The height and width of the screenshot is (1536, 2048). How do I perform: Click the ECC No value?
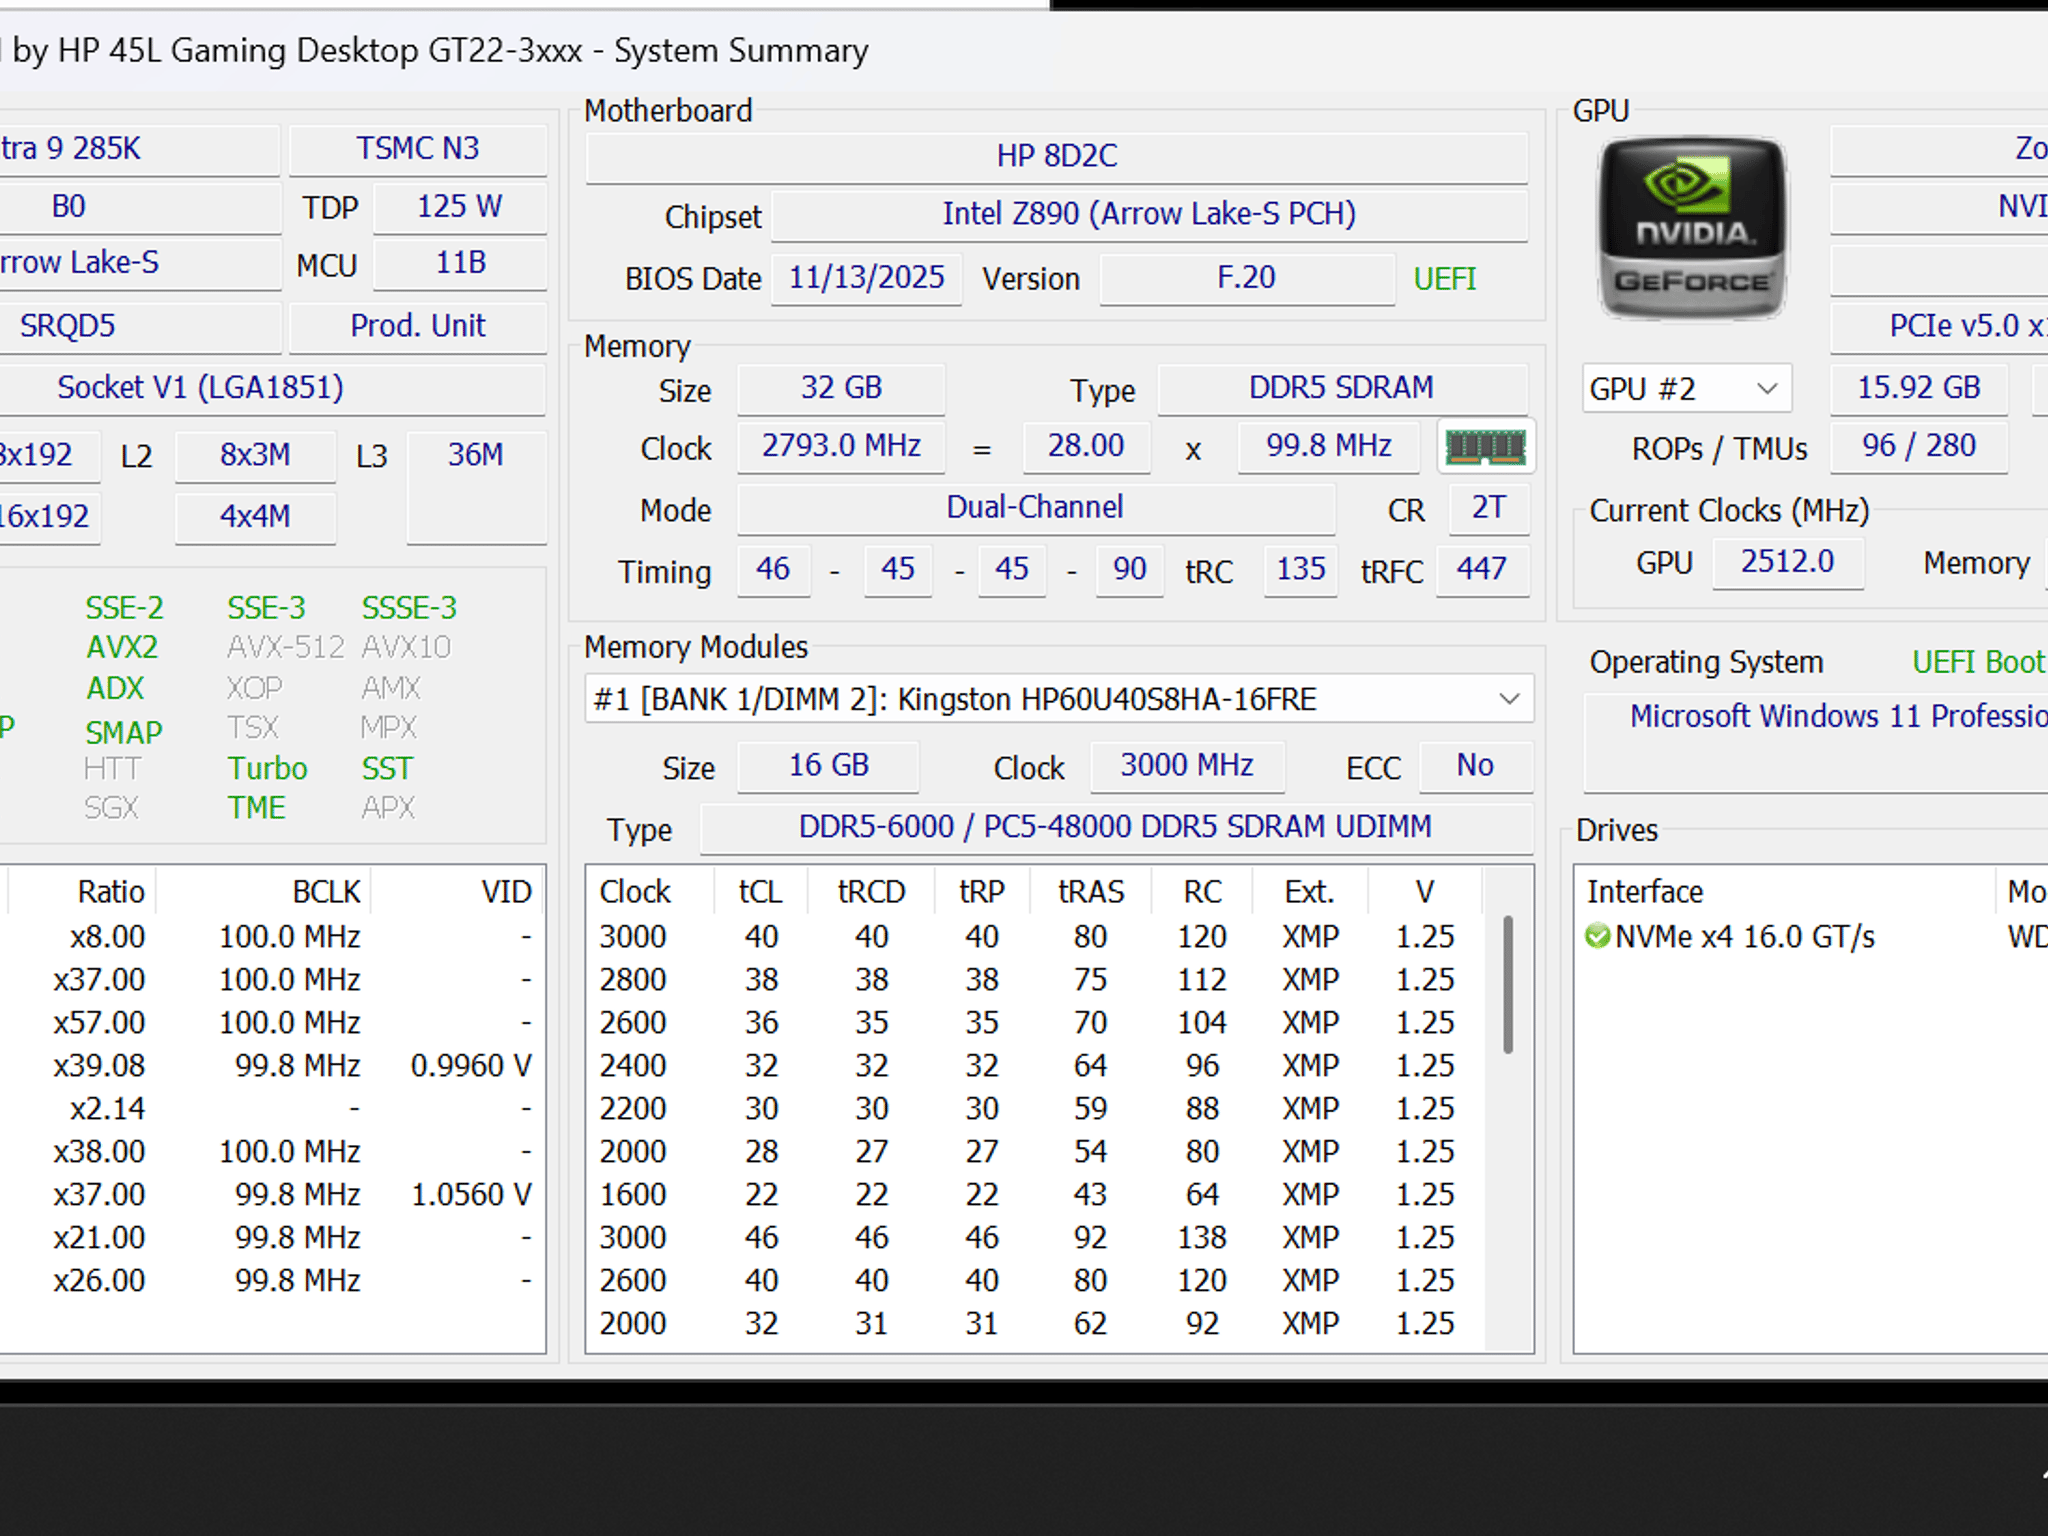[1475, 767]
